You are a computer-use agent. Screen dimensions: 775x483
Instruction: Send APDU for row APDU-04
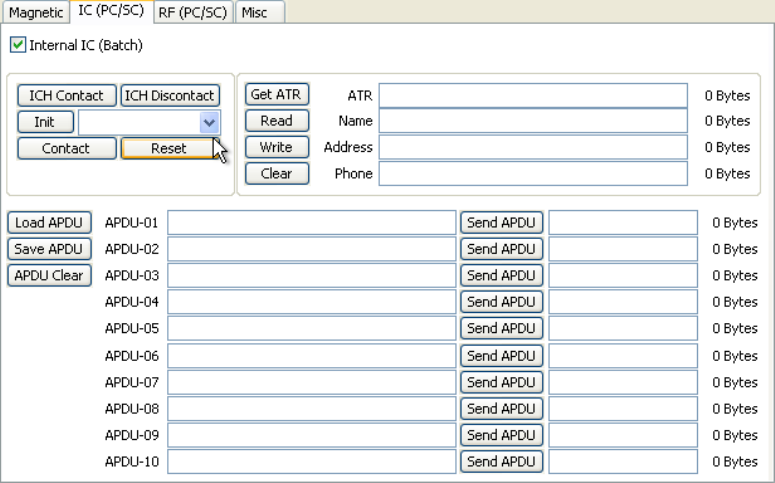tap(502, 302)
